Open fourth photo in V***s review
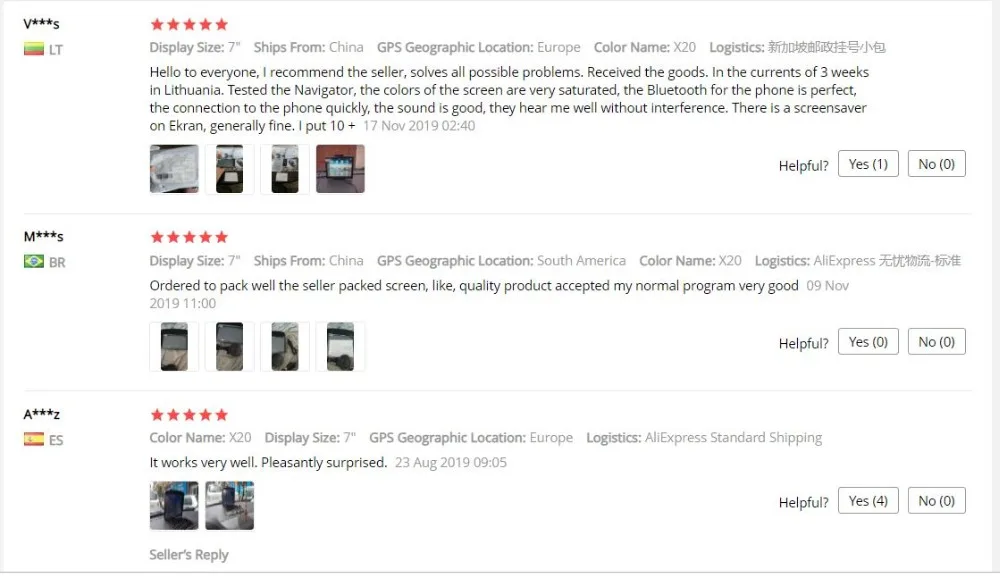Image resolution: width=1000 pixels, height=578 pixels. [x=341, y=169]
